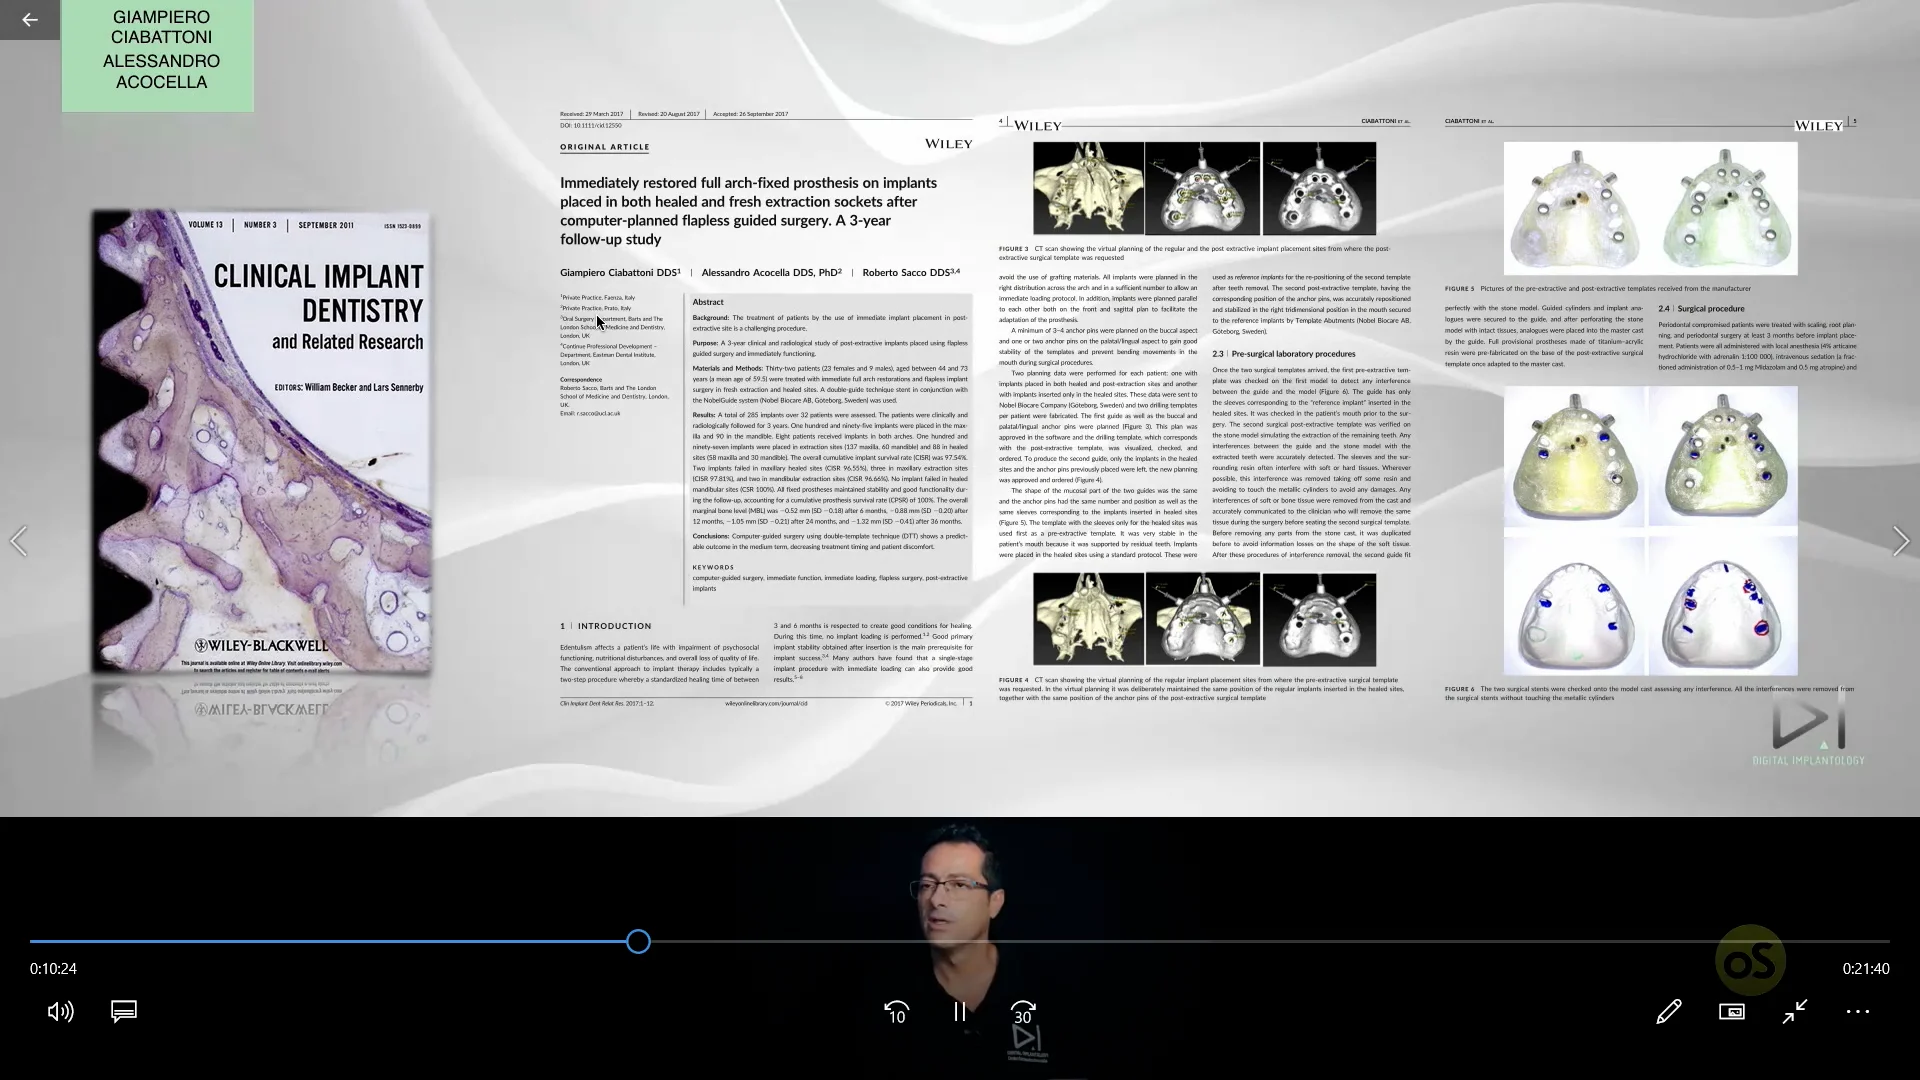Image resolution: width=1920 pixels, height=1080 pixels.
Task: Toggle subtitles with the speech bubble icon
Action: pos(123,1012)
